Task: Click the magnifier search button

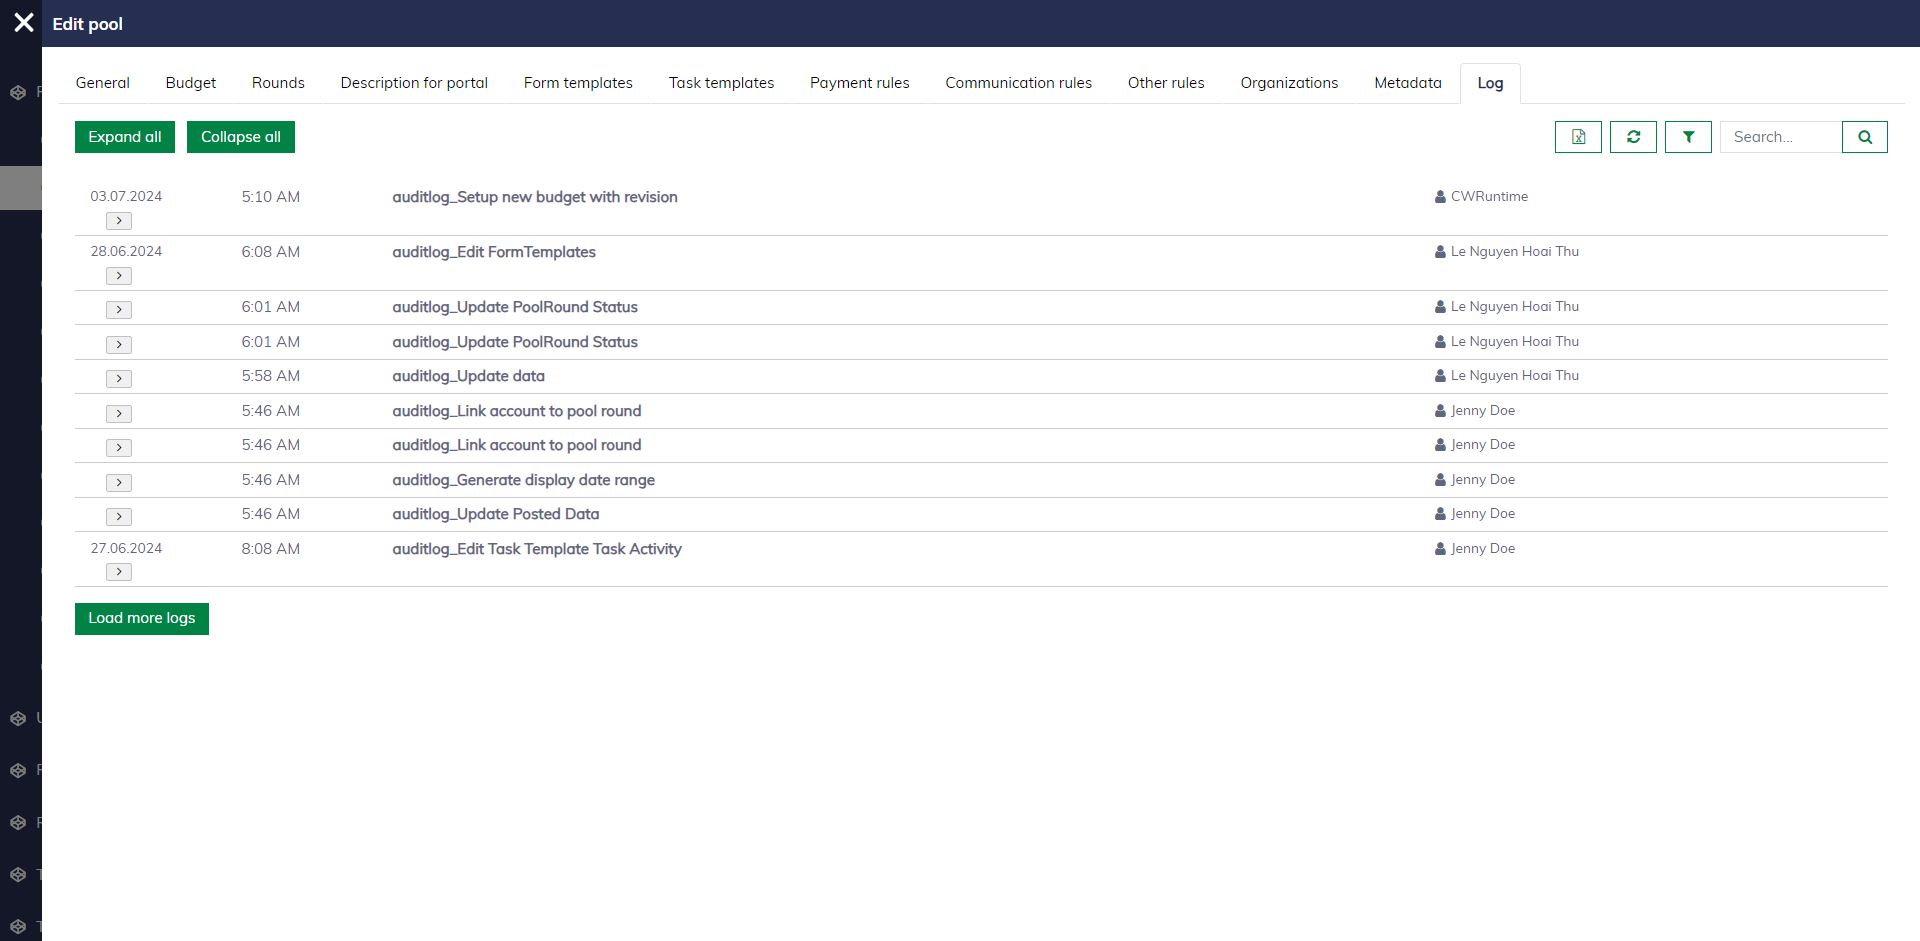Action: click(1864, 137)
